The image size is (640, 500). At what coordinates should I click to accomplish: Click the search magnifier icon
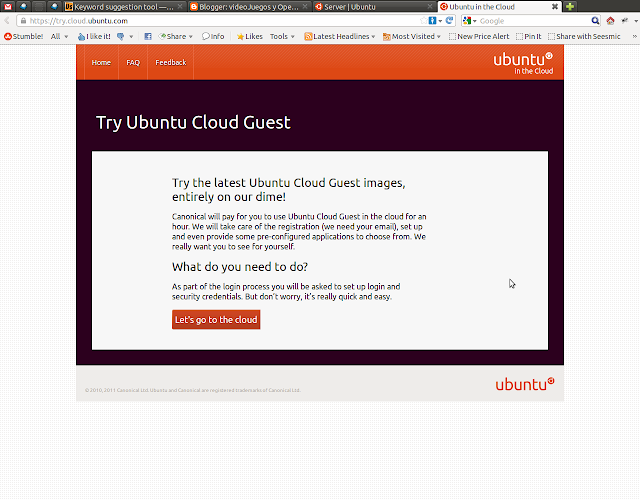click(x=596, y=20)
